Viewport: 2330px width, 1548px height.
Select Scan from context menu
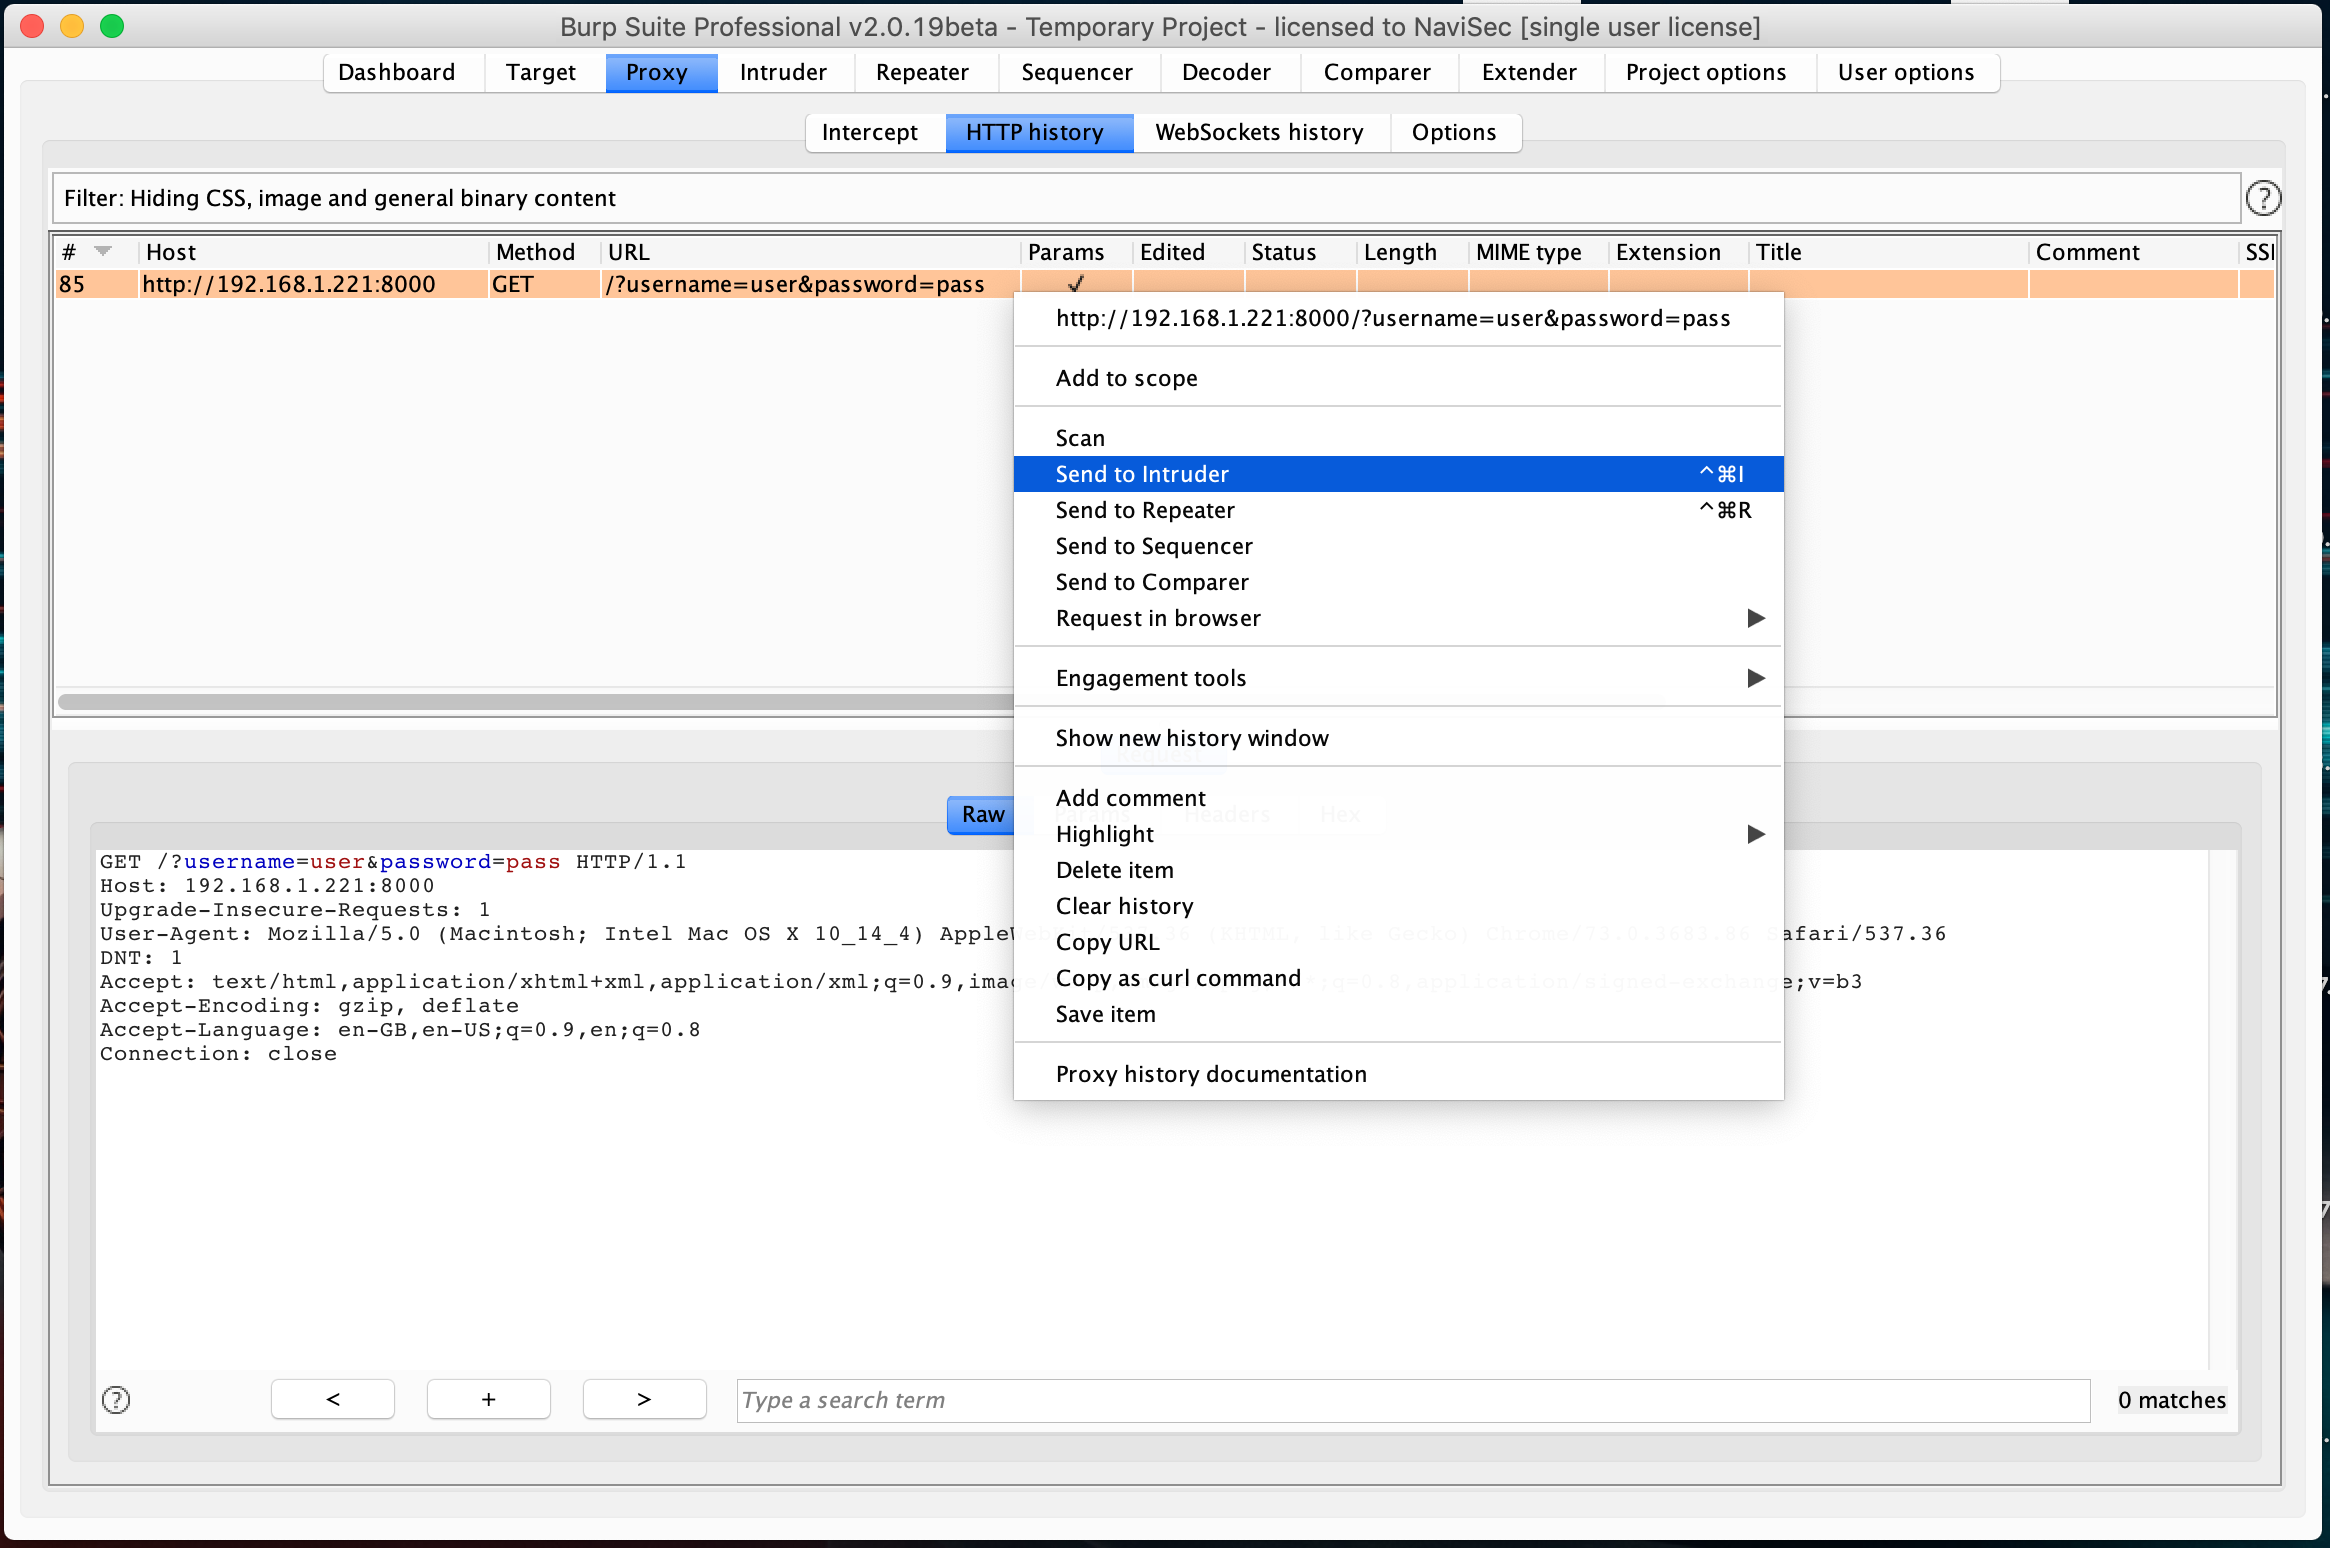[1398, 438]
